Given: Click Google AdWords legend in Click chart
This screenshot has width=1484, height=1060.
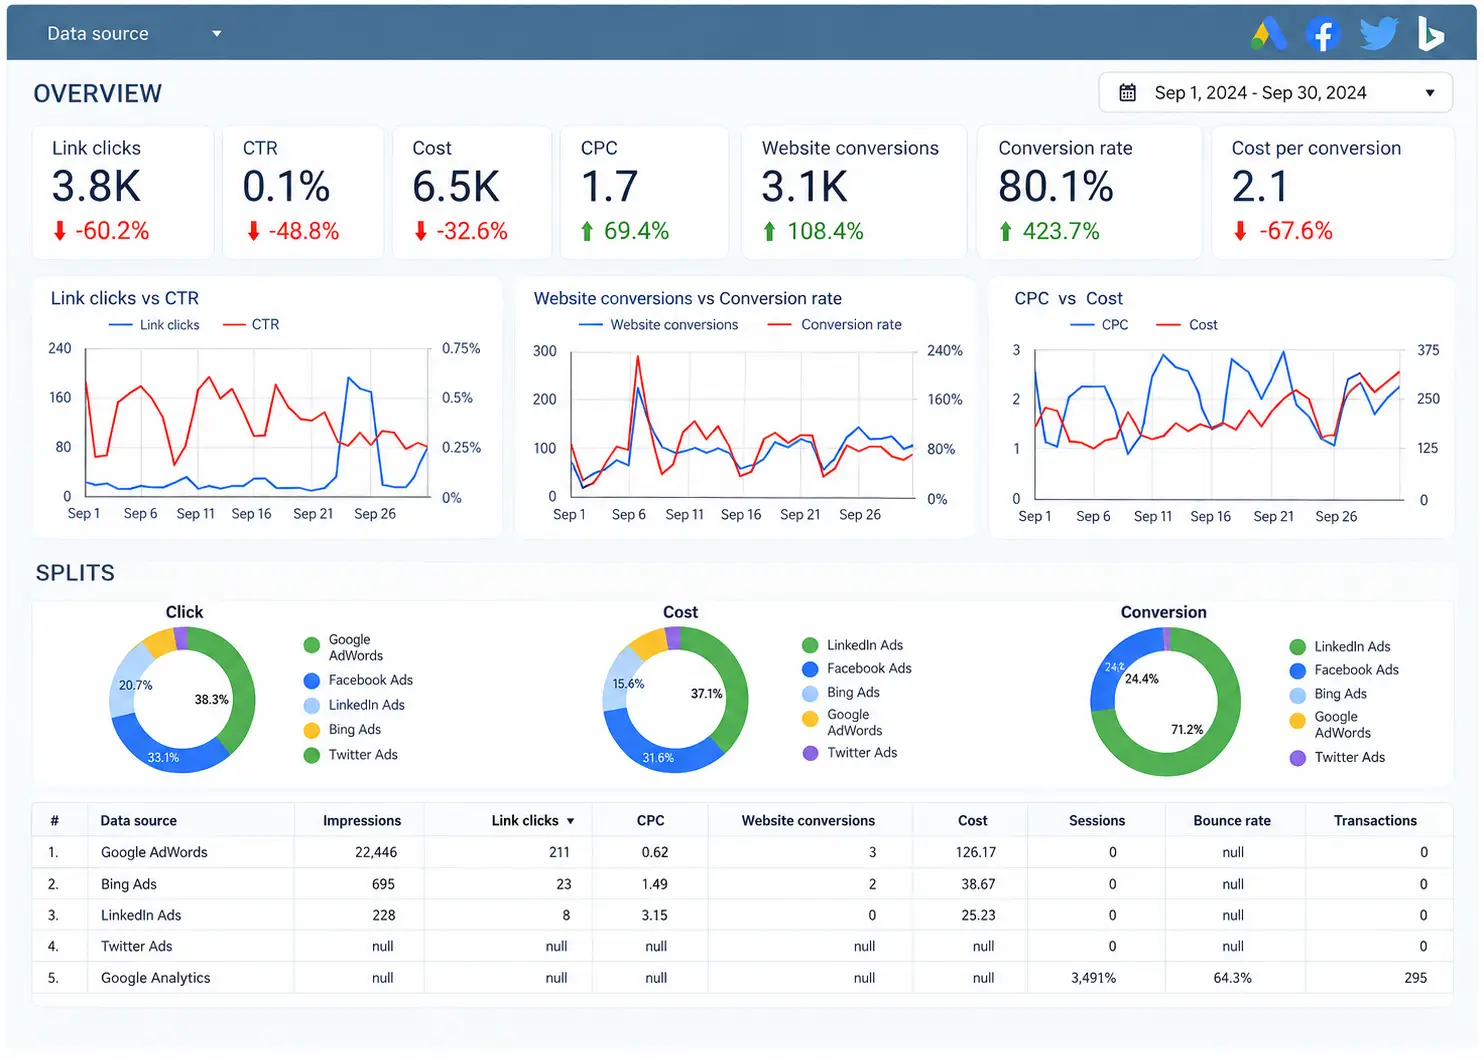Looking at the screenshot, I should (344, 648).
